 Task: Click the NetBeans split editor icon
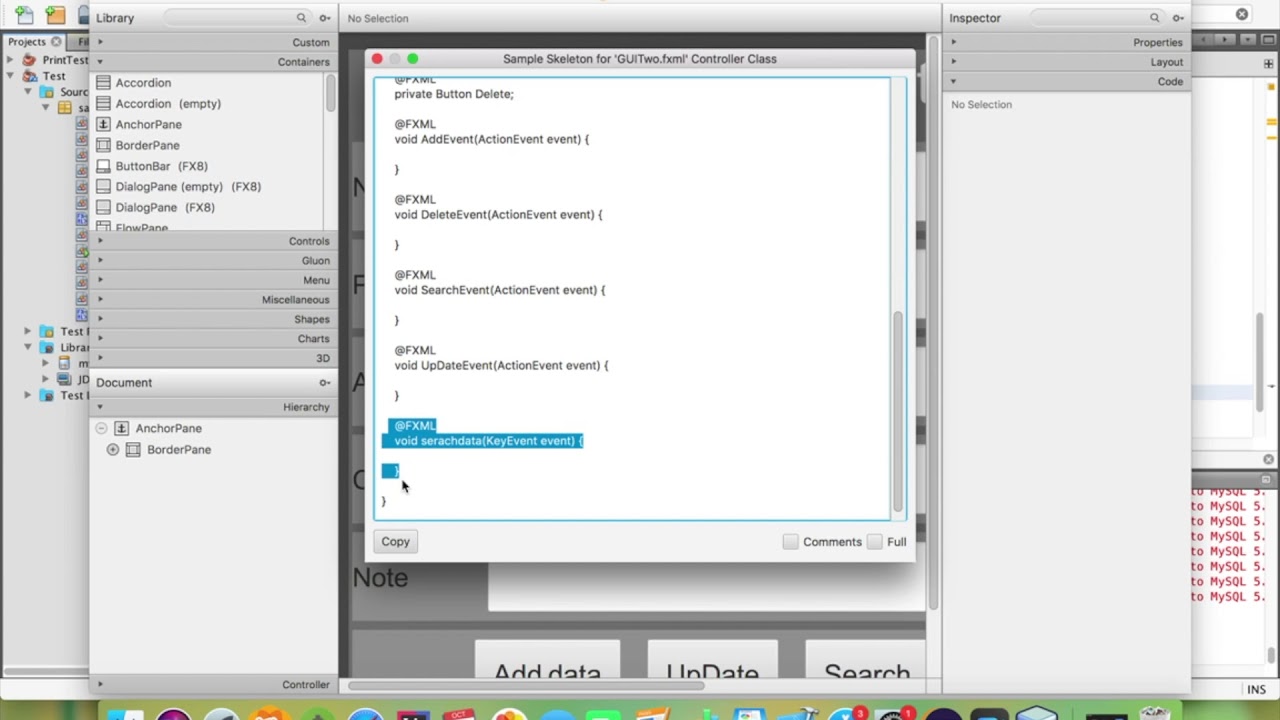pos(1271,63)
